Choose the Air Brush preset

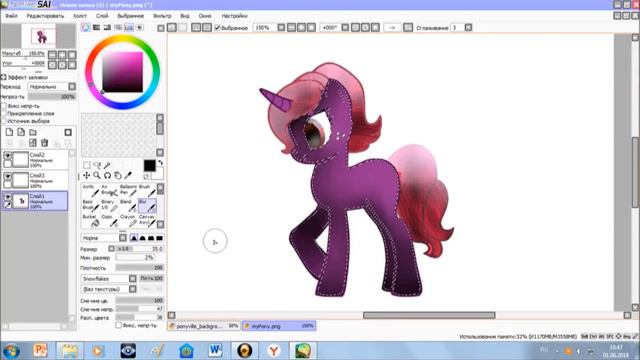[x=109, y=191]
